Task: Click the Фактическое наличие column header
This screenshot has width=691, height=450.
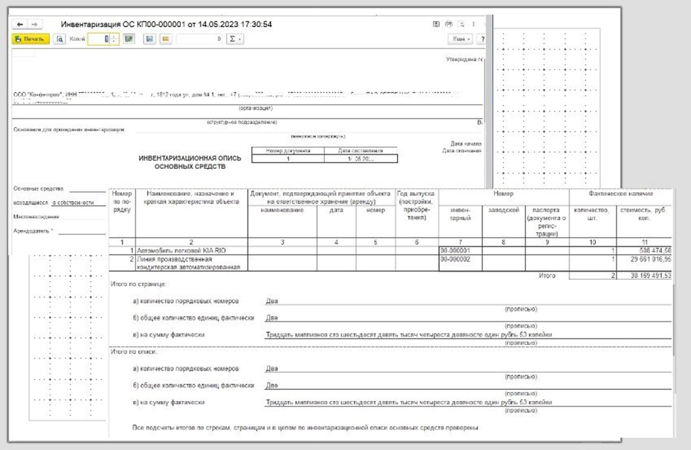Action: [x=620, y=193]
